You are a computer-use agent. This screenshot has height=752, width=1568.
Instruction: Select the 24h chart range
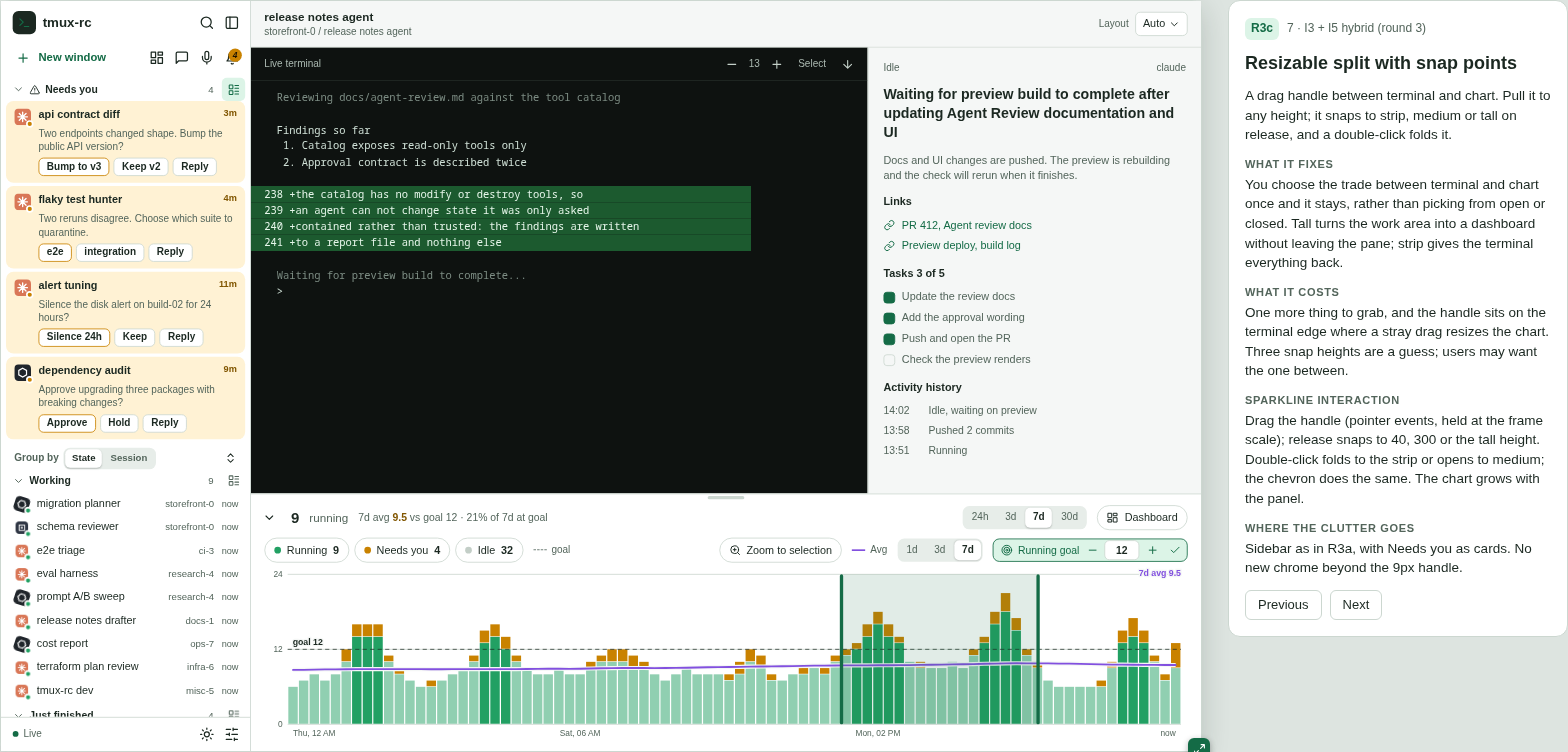[x=980, y=517]
